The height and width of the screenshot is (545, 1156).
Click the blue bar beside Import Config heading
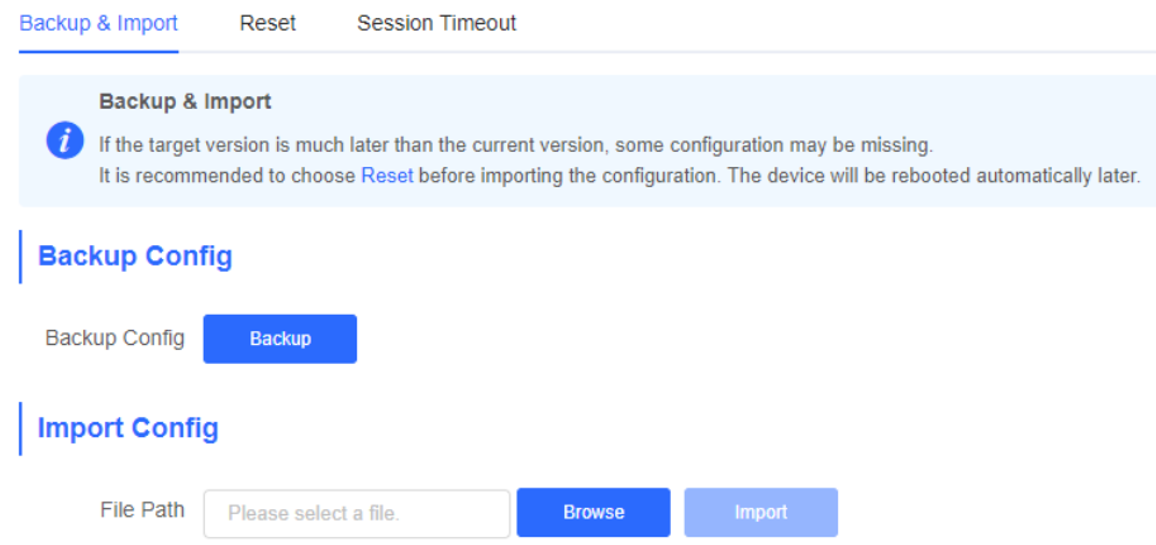20,428
